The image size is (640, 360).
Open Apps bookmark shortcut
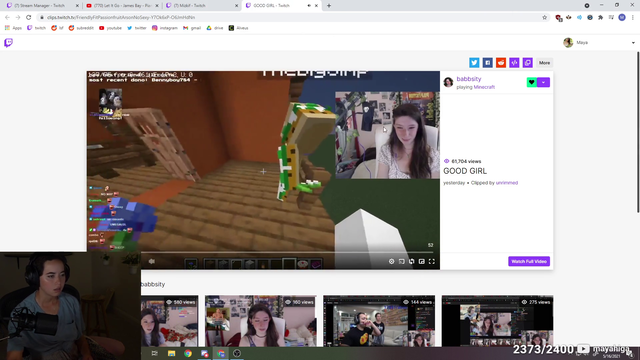13,28
